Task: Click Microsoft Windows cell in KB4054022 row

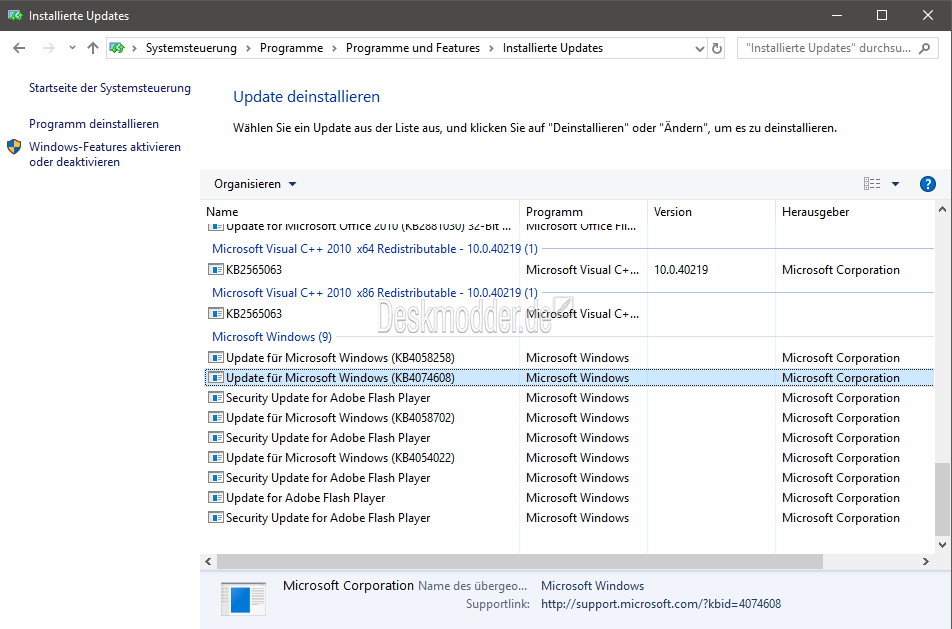Action: [x=577, y=458]
